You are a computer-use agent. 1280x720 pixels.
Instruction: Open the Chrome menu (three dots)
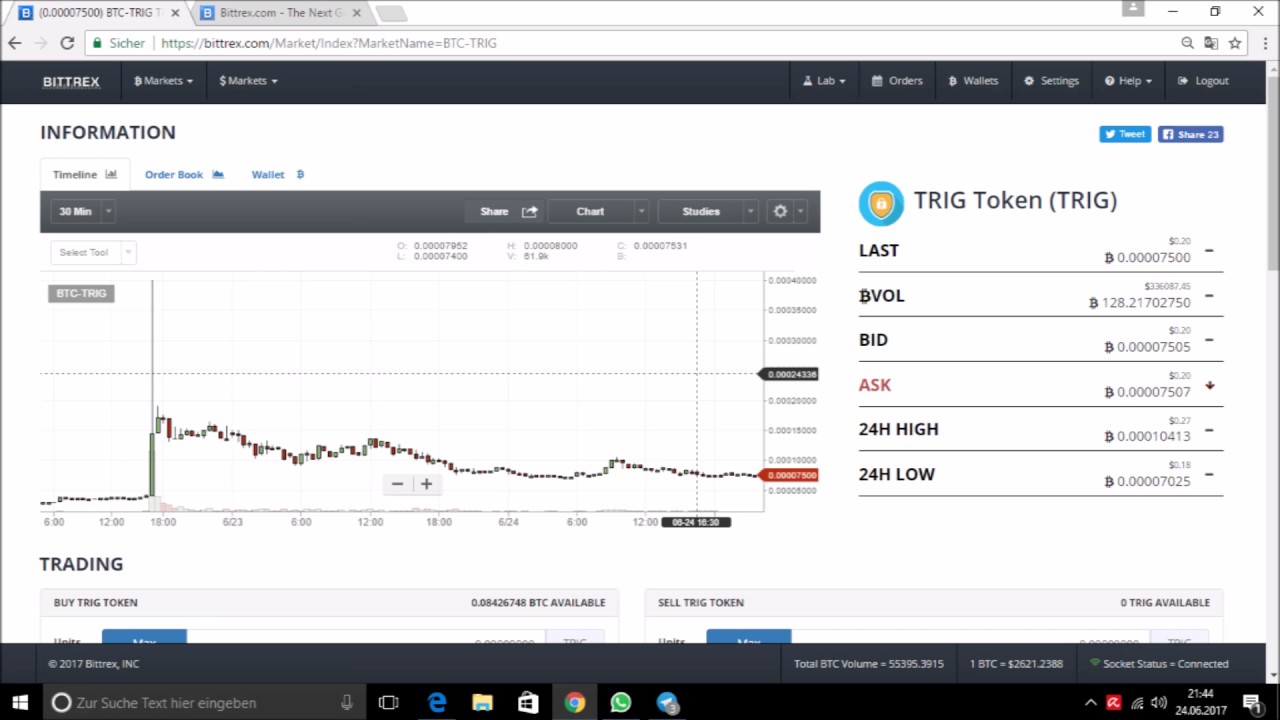pyautogui.click(x=1264, y=43)
